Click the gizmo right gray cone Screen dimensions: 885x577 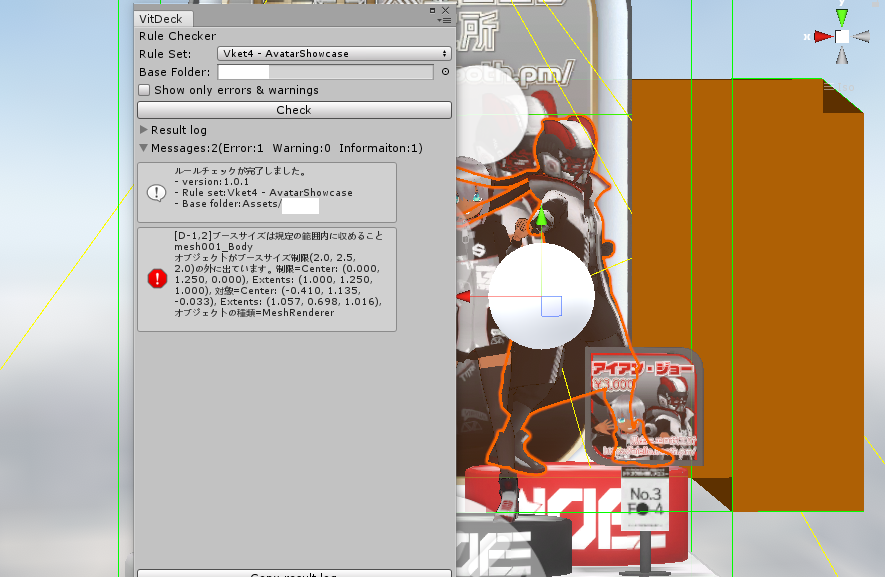[x=861, y=37]
